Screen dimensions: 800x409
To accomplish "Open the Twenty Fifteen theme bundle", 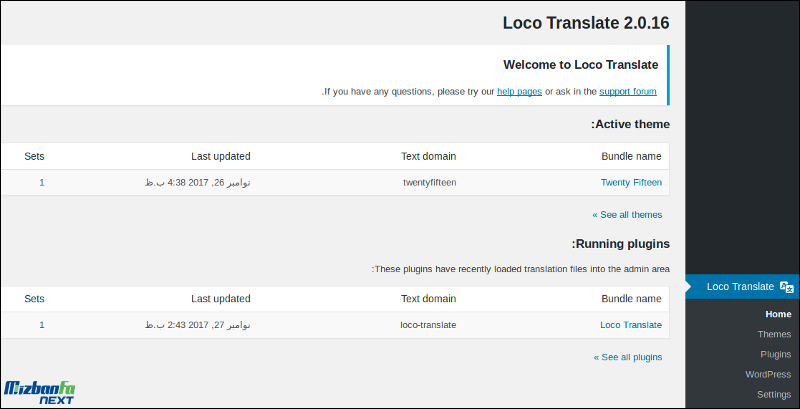I will 631,183.
